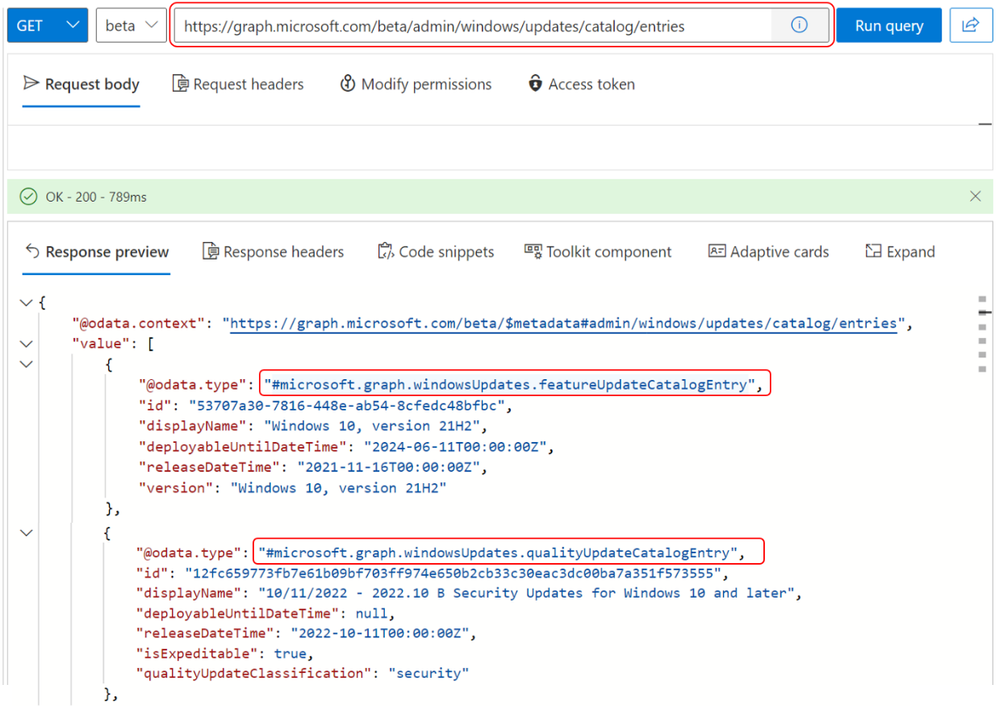Click the Request body send icon
The width and height of the screenshot is (999, 713).
pyautogui.click(x=31, y=83)
